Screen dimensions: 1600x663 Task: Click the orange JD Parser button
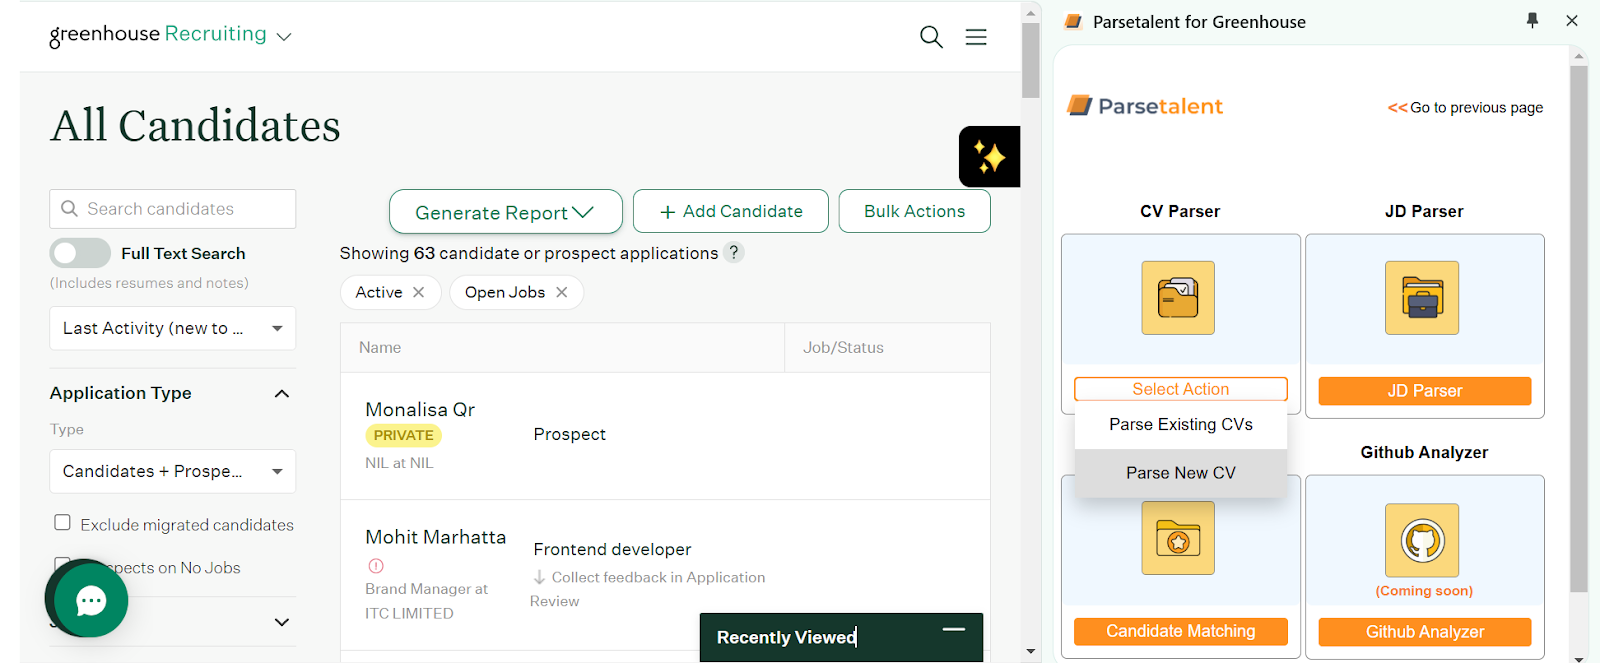[x=1424, y=391]
